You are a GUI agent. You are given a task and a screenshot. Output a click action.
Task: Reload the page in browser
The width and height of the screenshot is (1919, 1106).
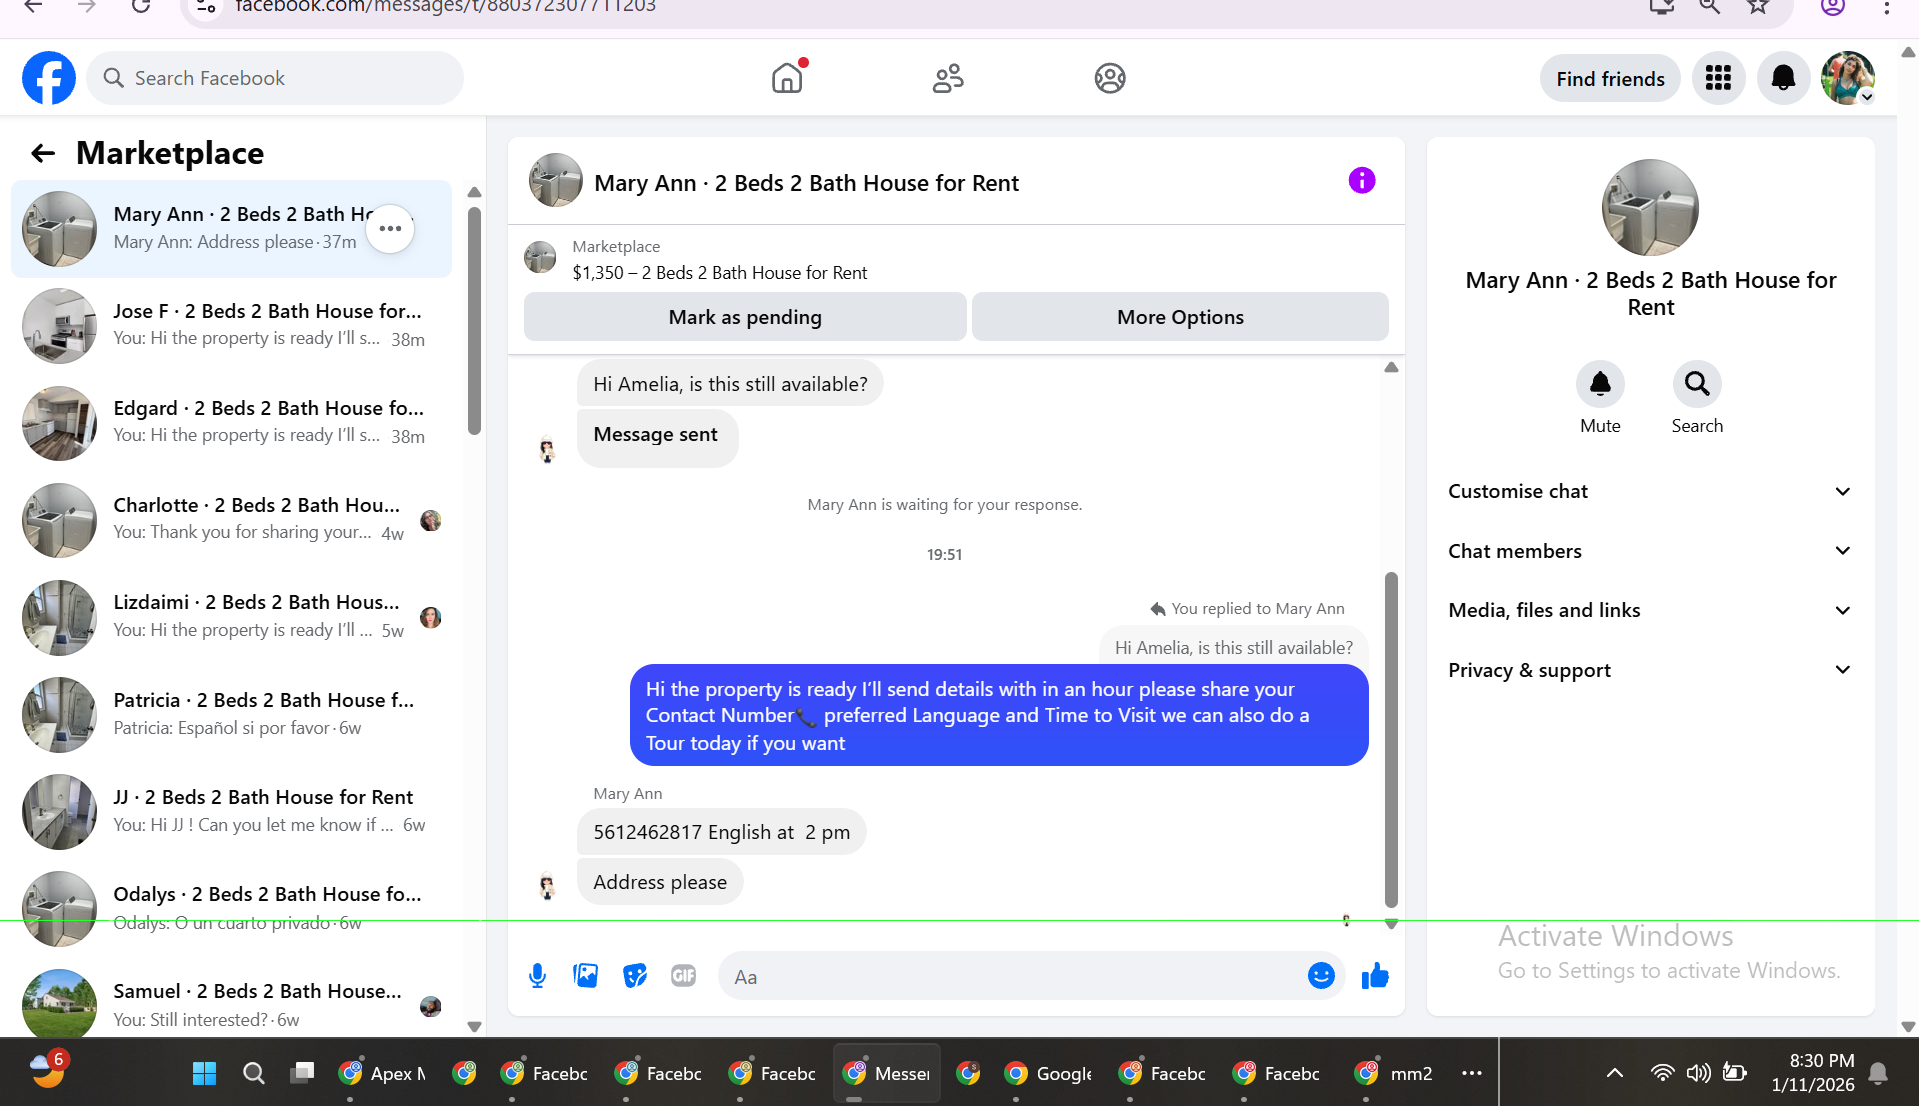point(141,7)
